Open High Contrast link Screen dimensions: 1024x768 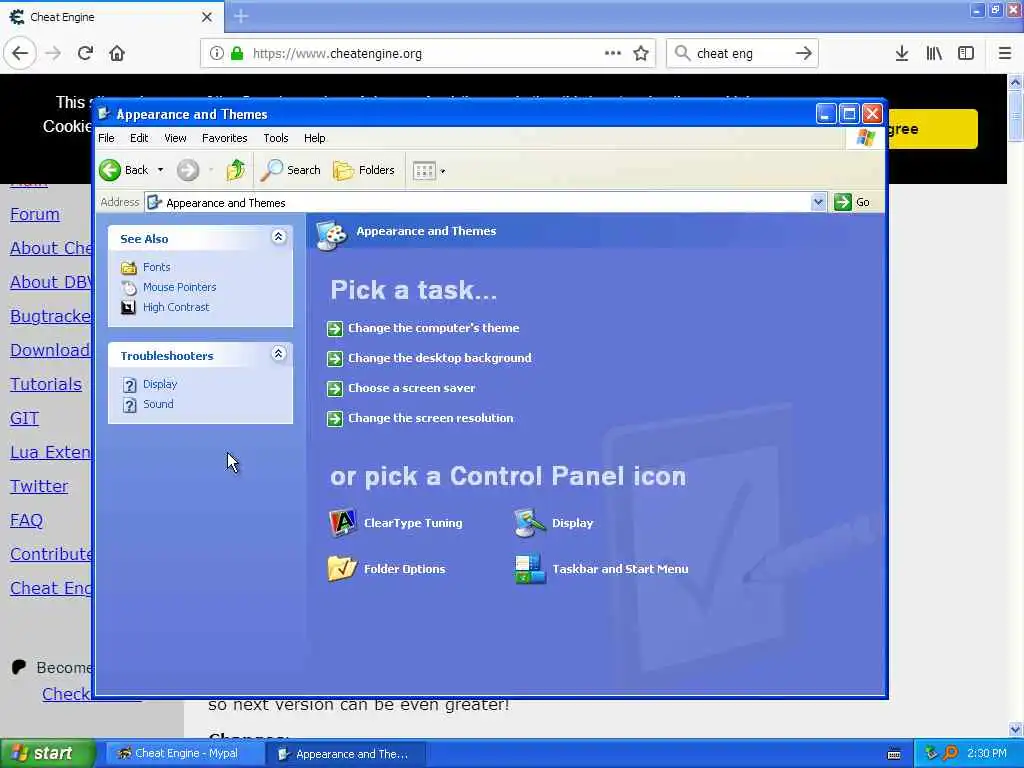(176, 307)
